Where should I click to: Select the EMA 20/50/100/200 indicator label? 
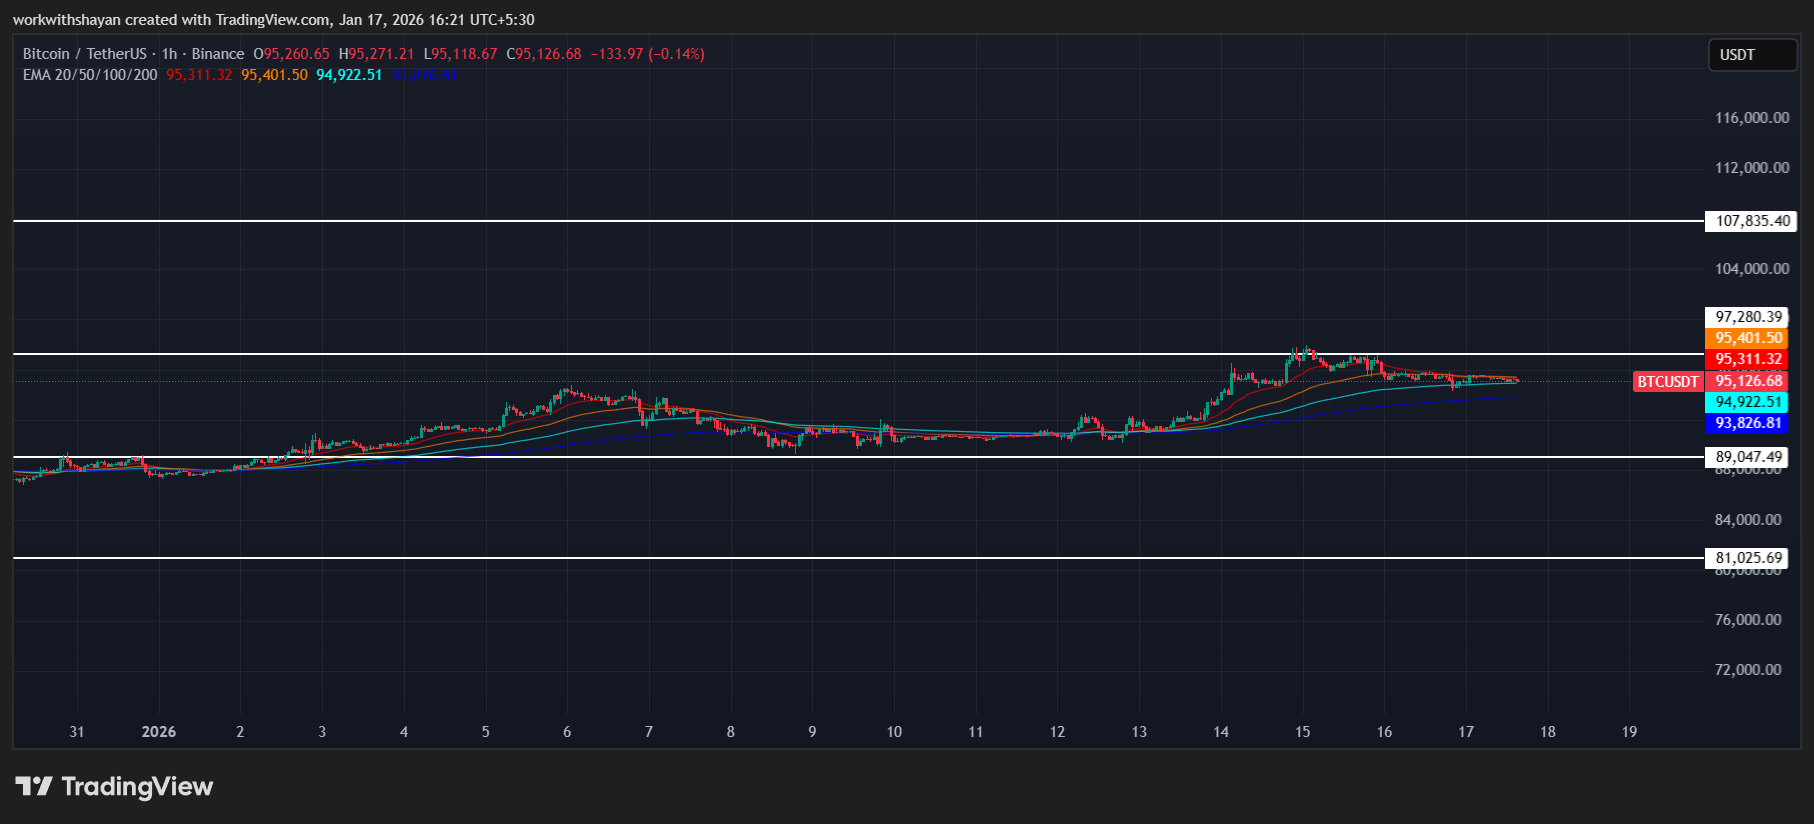click(x=90, y=75)
